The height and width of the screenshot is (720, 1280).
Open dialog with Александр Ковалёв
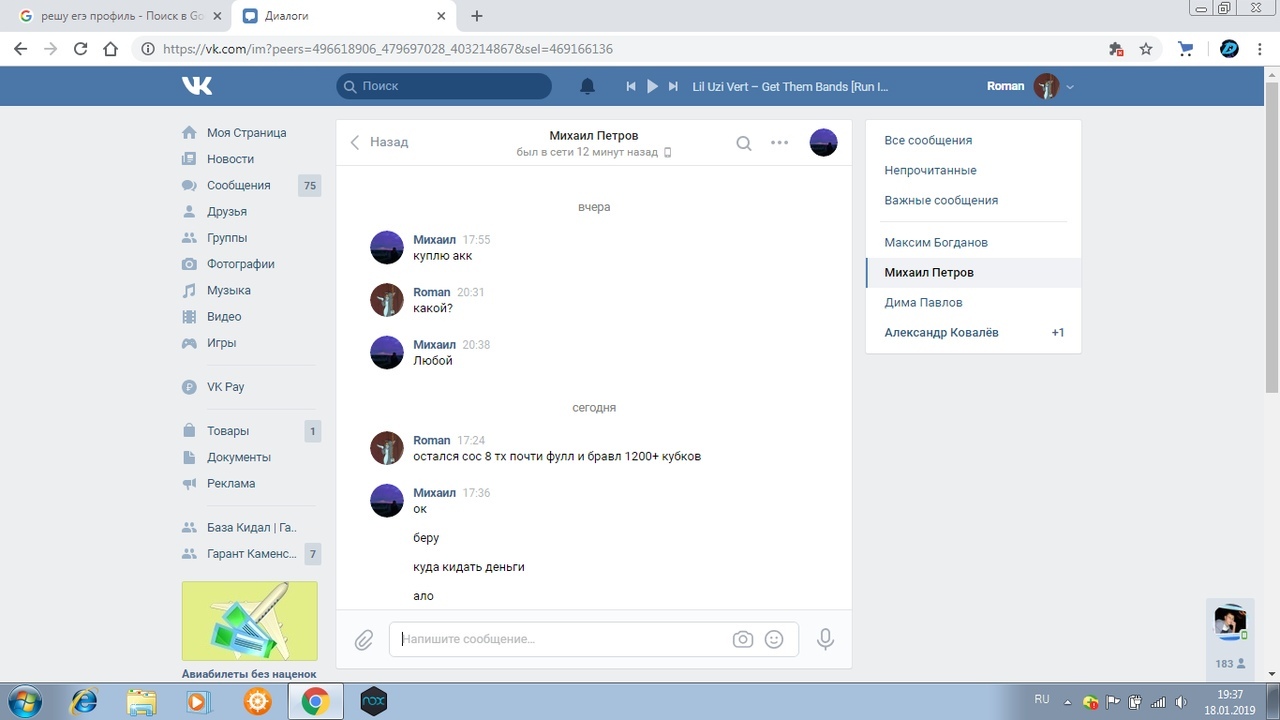pyautogui.click(x=941, y=332)
